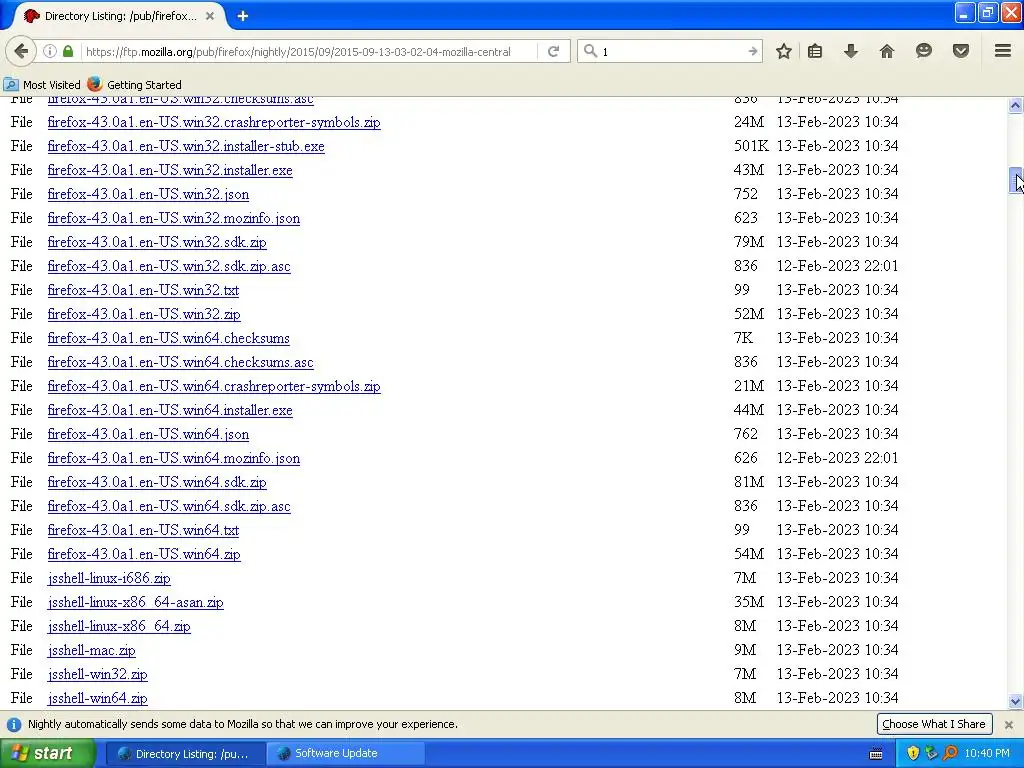Select the Directory Listing tab
The width and height of the screenshot is (1024, 768).
point(118,16)
